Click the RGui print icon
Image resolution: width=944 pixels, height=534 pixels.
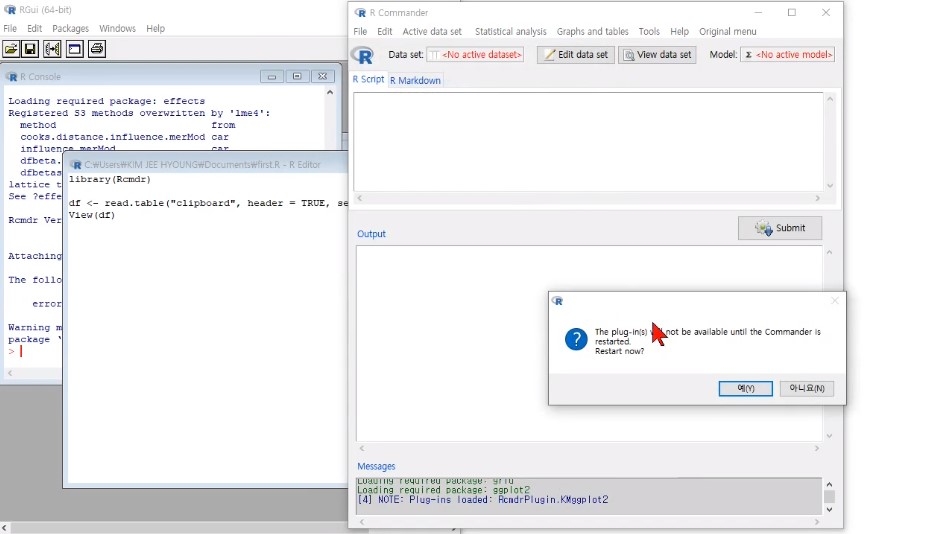[x=97, y=49]
